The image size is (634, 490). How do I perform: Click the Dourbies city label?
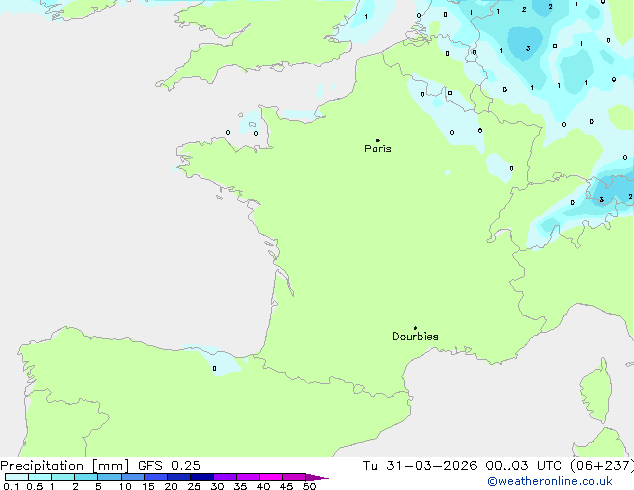[x=415, y=336]
